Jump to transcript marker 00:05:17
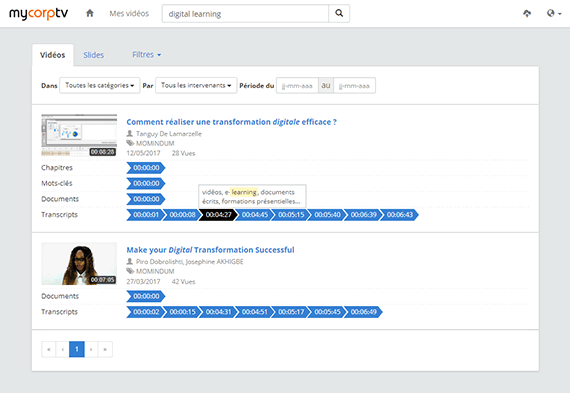Screen dimensions: 570x393 click(x=291, y=312)
